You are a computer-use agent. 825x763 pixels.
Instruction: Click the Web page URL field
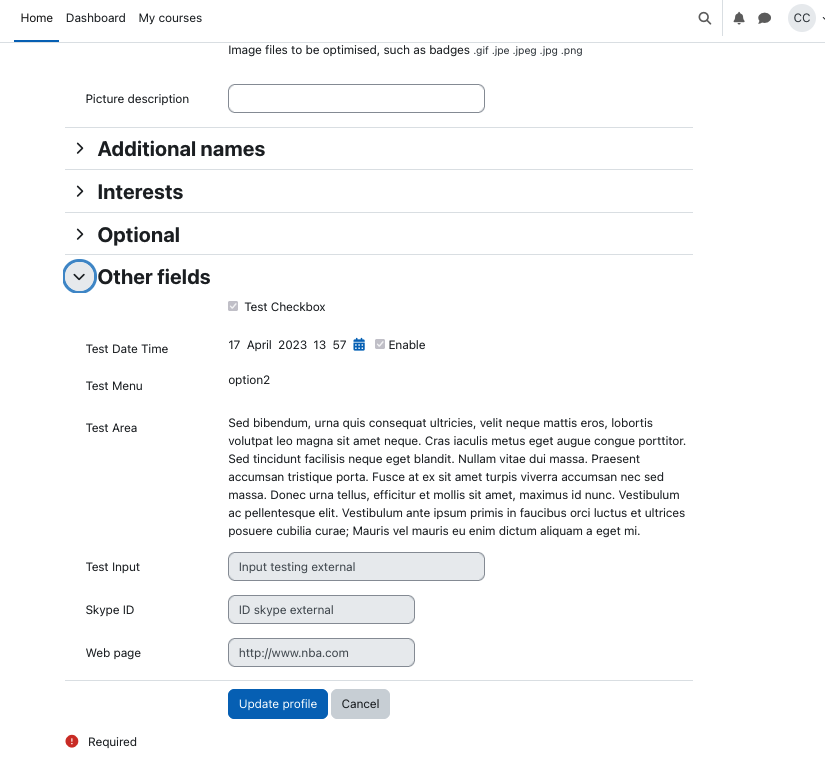pyautogui.click(x=321, y=652)
